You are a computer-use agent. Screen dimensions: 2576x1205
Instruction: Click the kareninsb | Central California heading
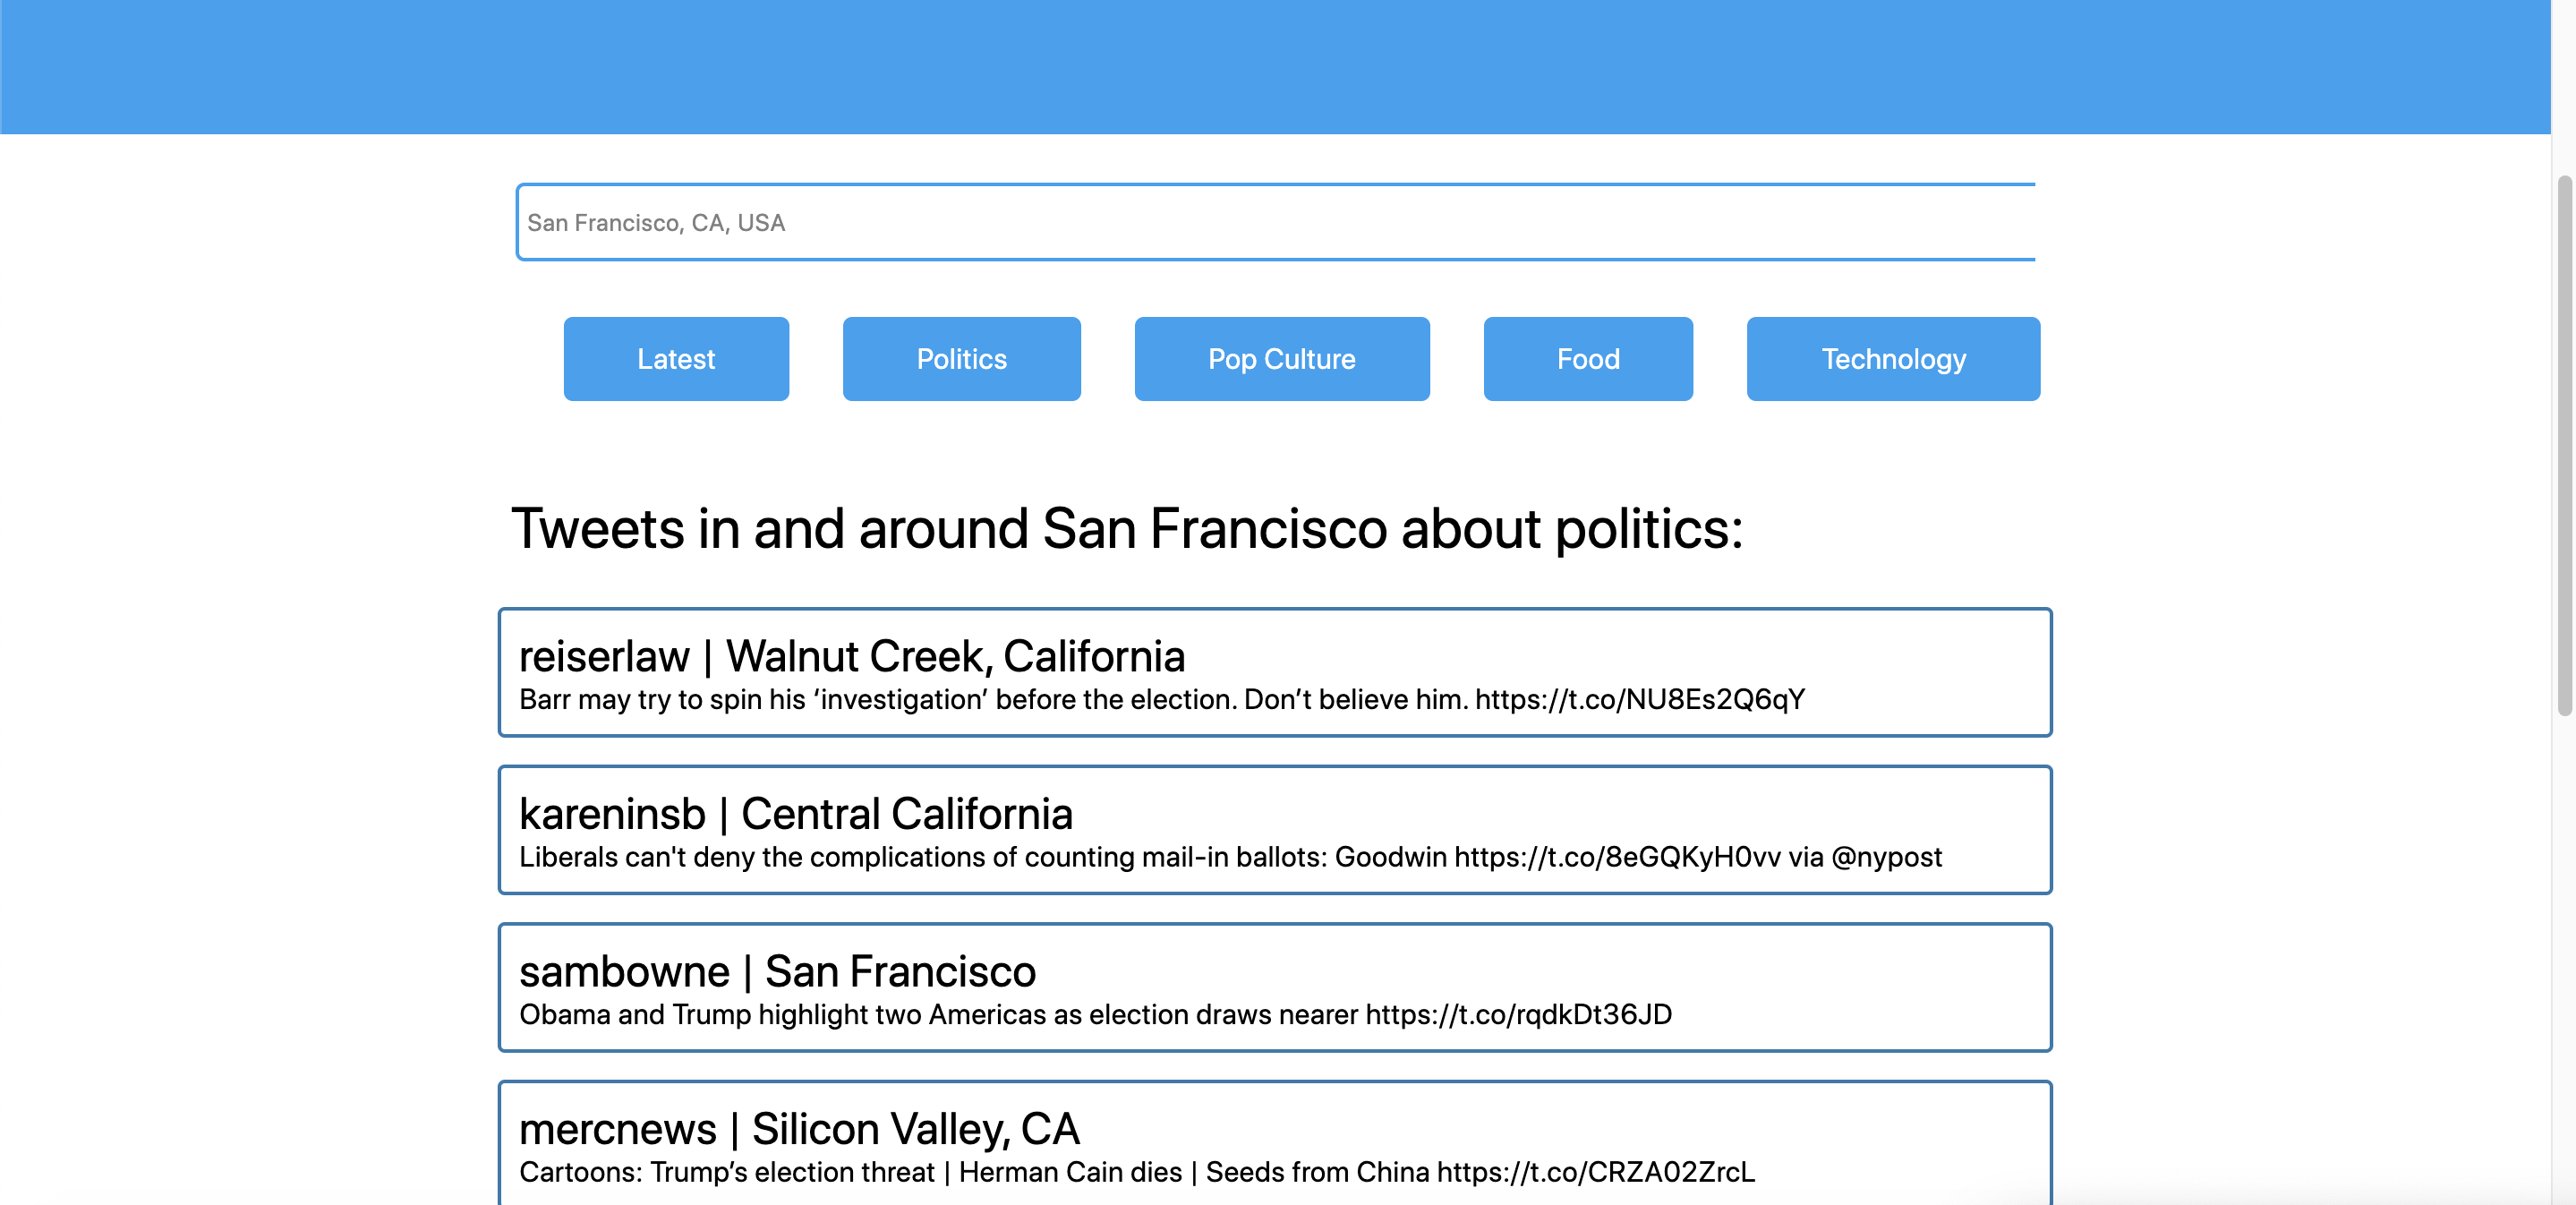point(795,813)
